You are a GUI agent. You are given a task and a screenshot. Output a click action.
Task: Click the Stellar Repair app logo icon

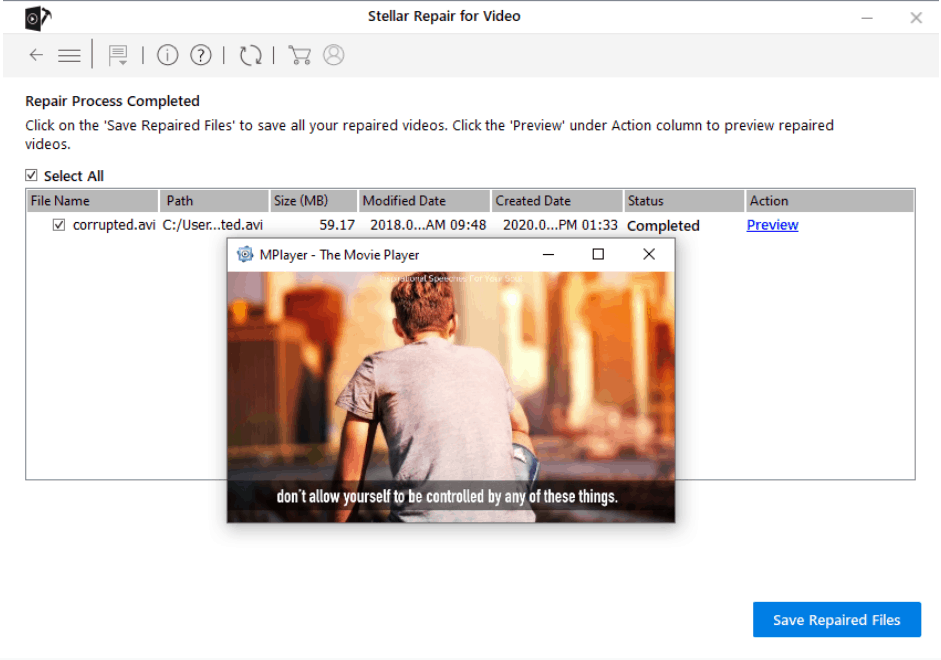pyautogui.click(x=38, y=18)
